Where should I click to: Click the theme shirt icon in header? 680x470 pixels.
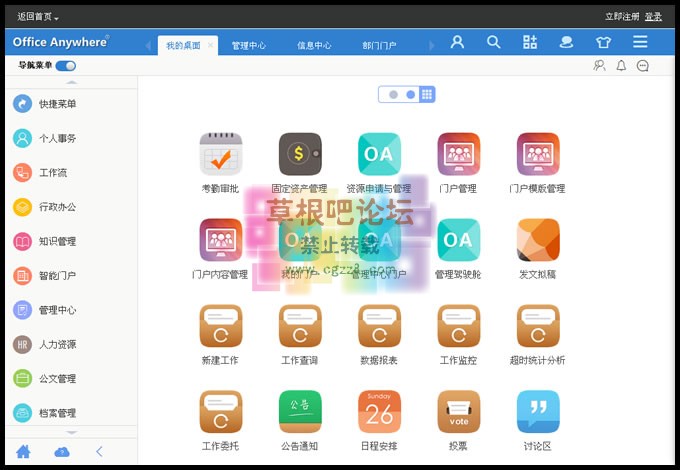click(x=603, y=42)
